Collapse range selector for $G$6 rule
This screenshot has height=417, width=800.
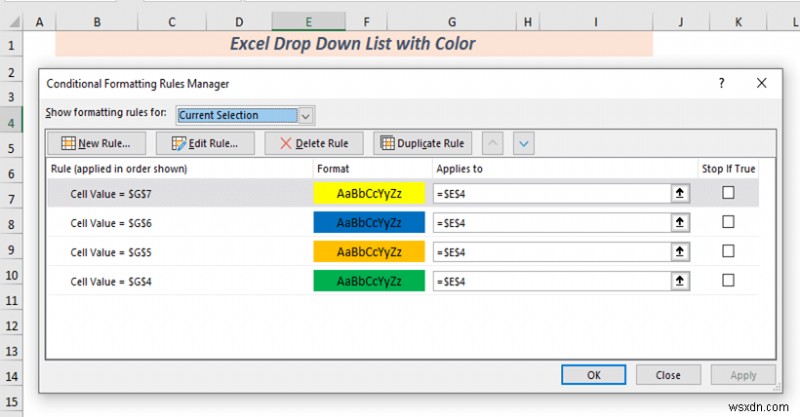(x=680, y=223)
